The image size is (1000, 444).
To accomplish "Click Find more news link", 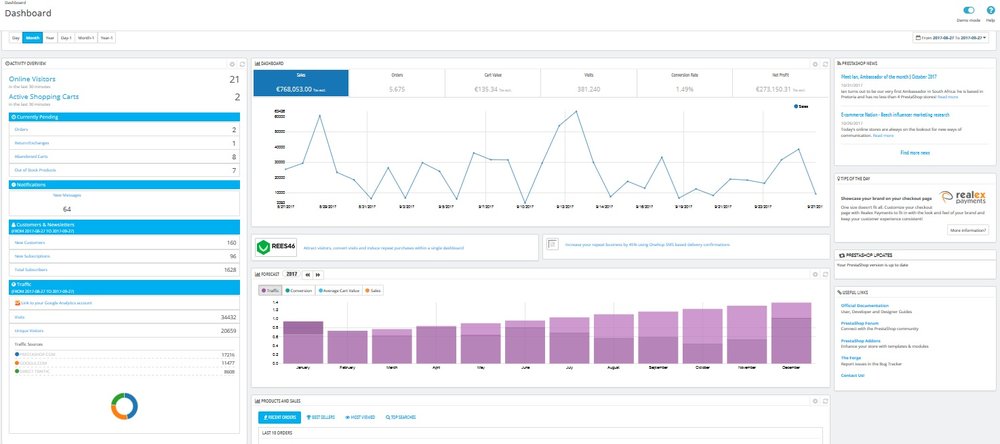I will tap(914, 152).
